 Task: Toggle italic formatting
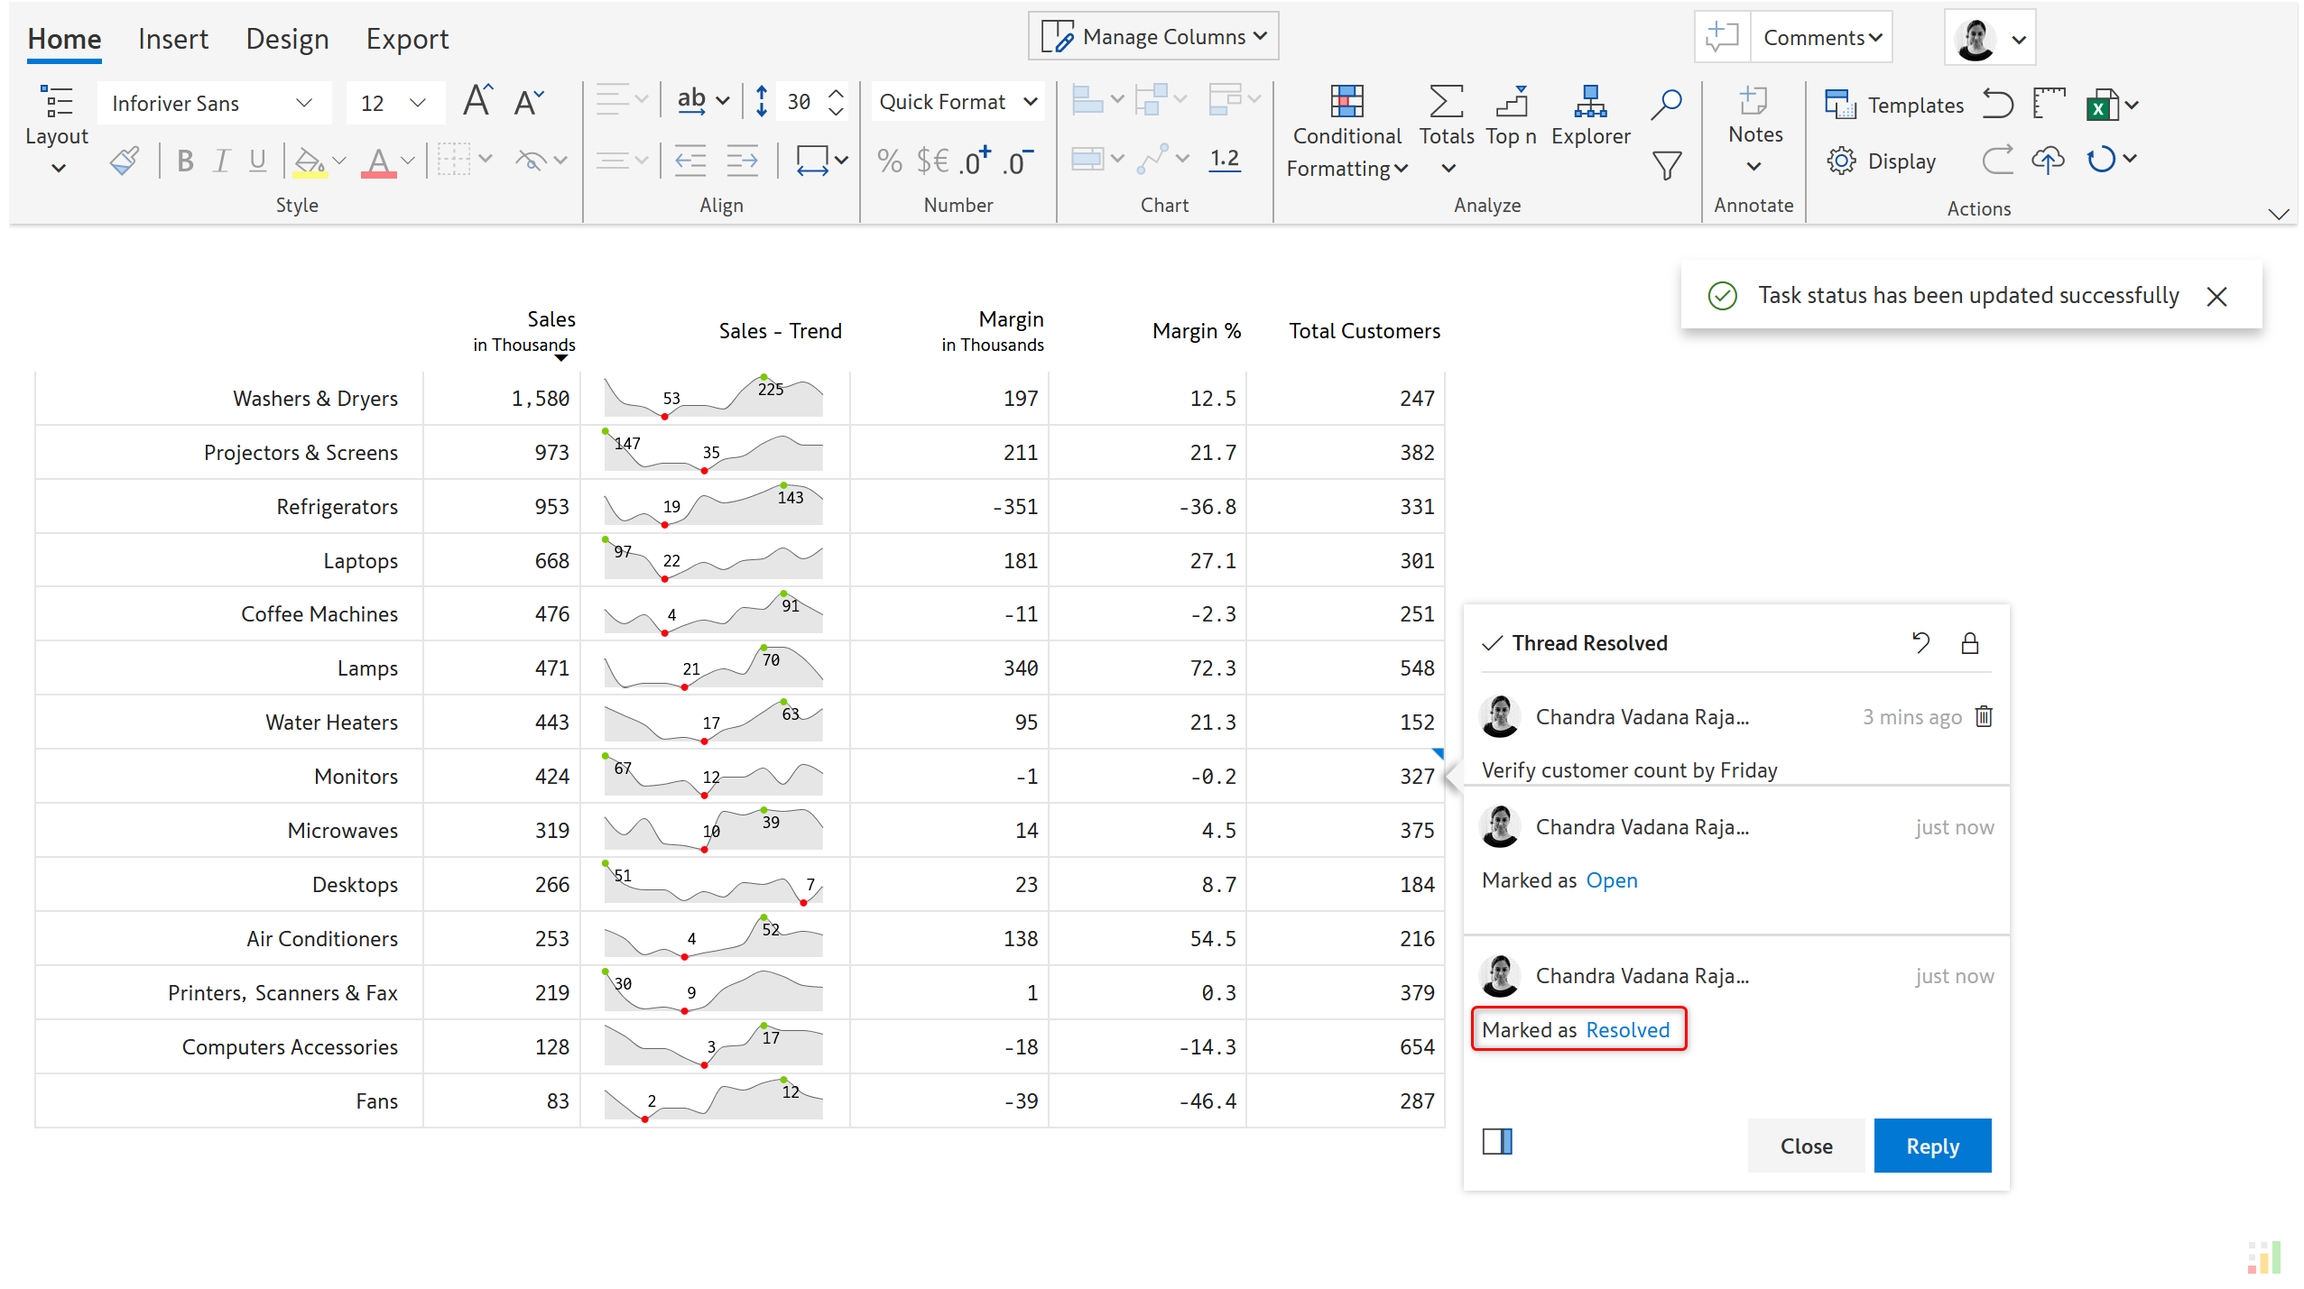tap(221, 161)
